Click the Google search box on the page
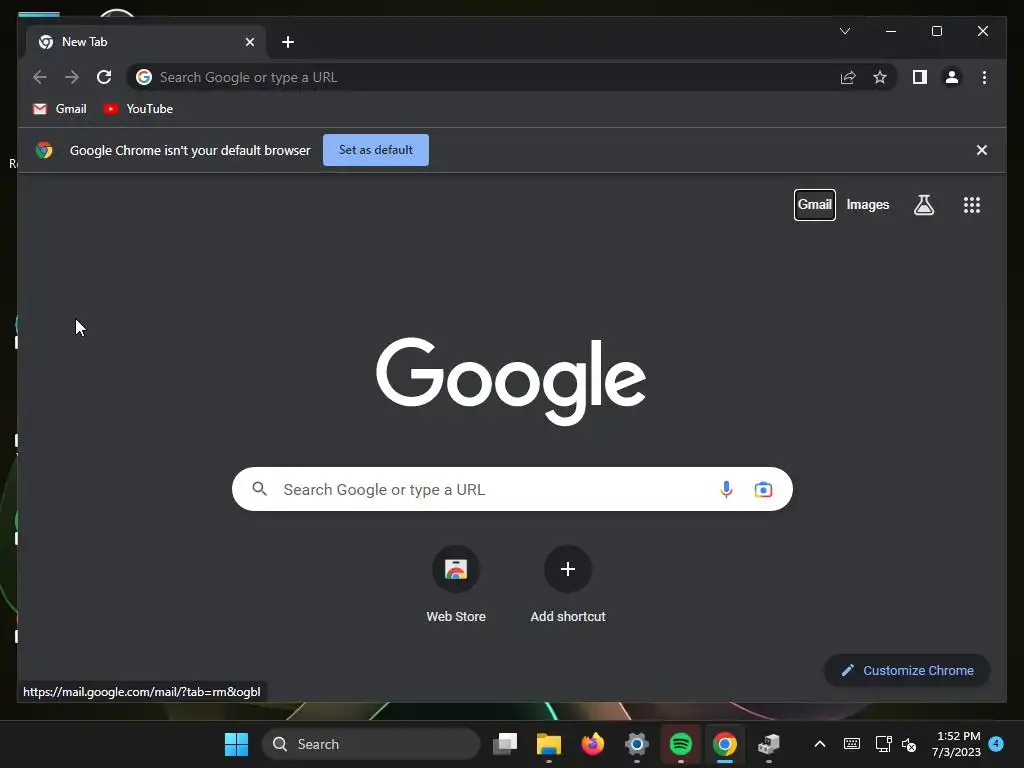Image resolution: width=1024 pixels, height=768 pixels. point(512,489)
